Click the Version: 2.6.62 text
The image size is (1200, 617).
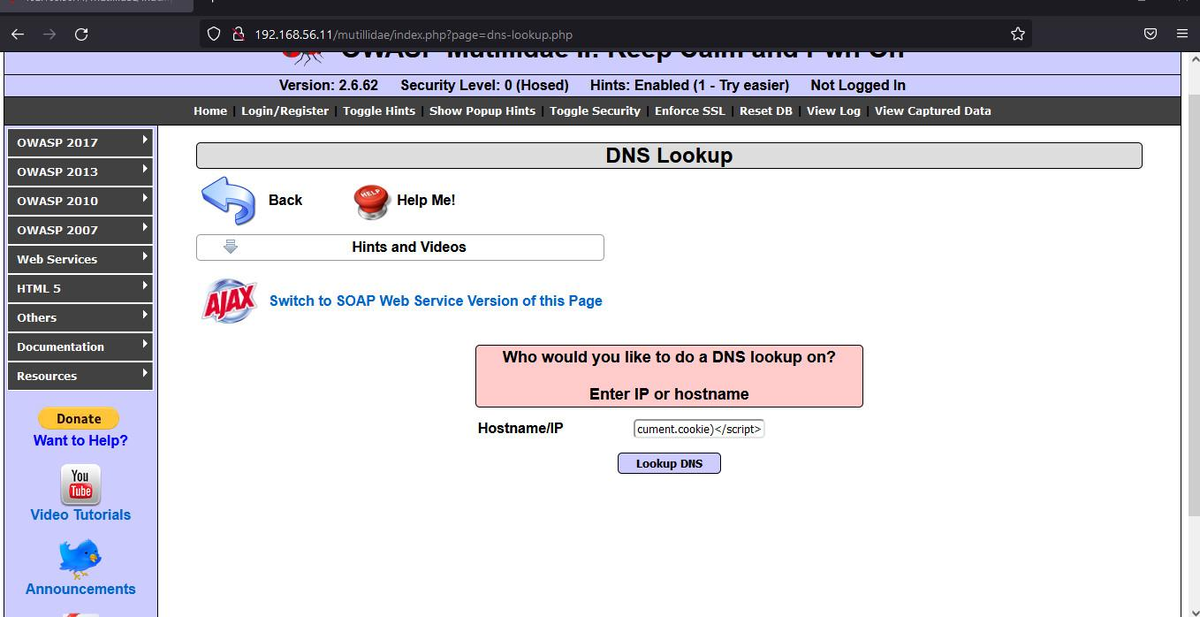coord(328,85)
